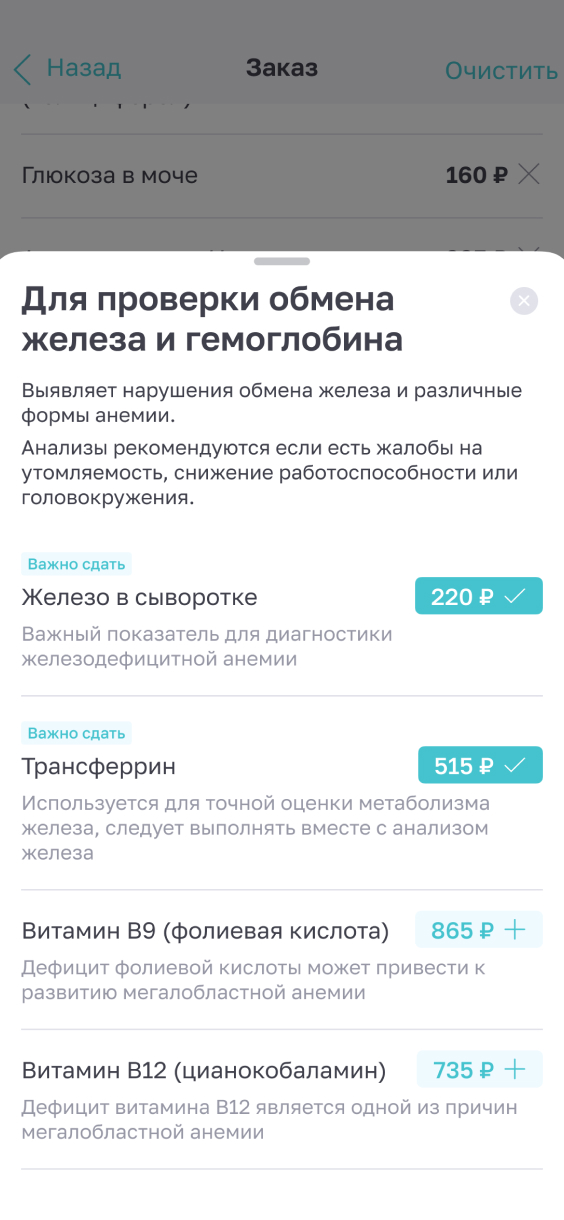
Task: Tap the Важно сдать badge above Трансферрин
Action: point(77,733)
